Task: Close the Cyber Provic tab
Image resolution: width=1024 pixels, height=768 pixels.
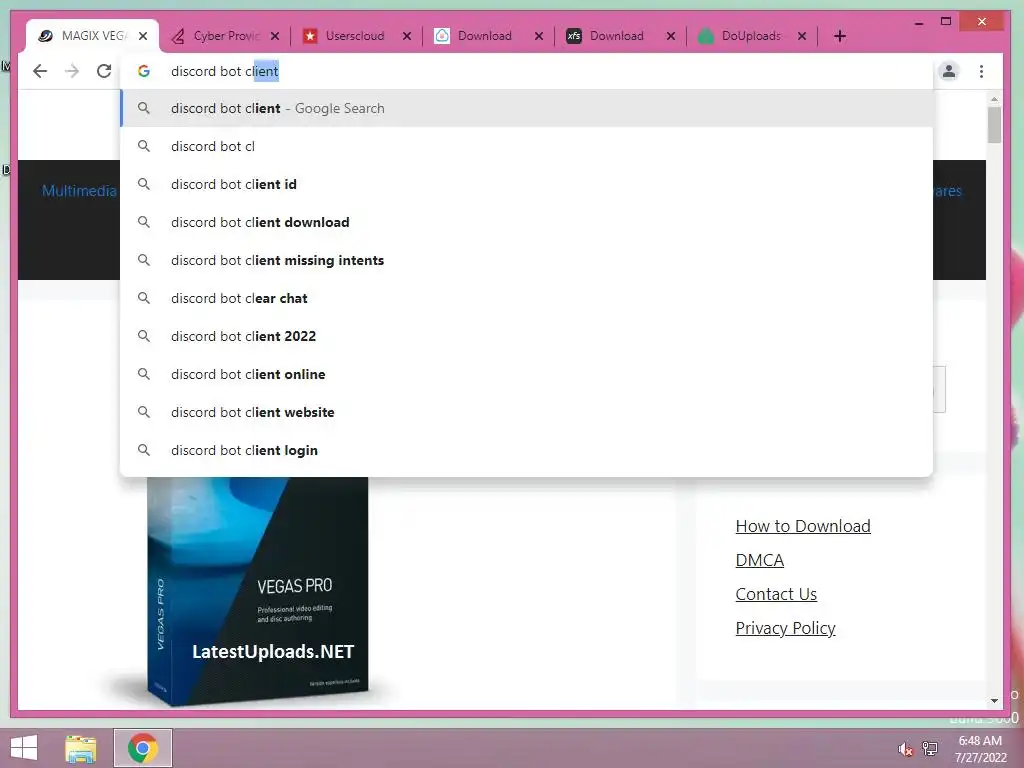Action: tap(275, 36)
